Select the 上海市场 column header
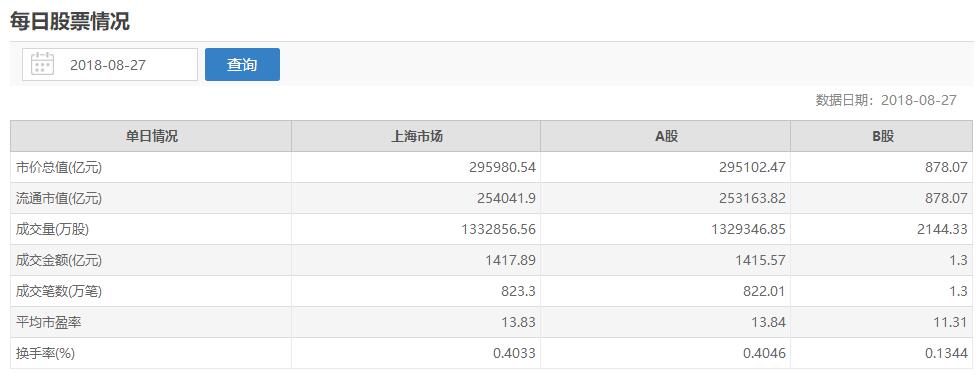The height and width of the screenshot is (380, 980). click(x=416, y=136)
